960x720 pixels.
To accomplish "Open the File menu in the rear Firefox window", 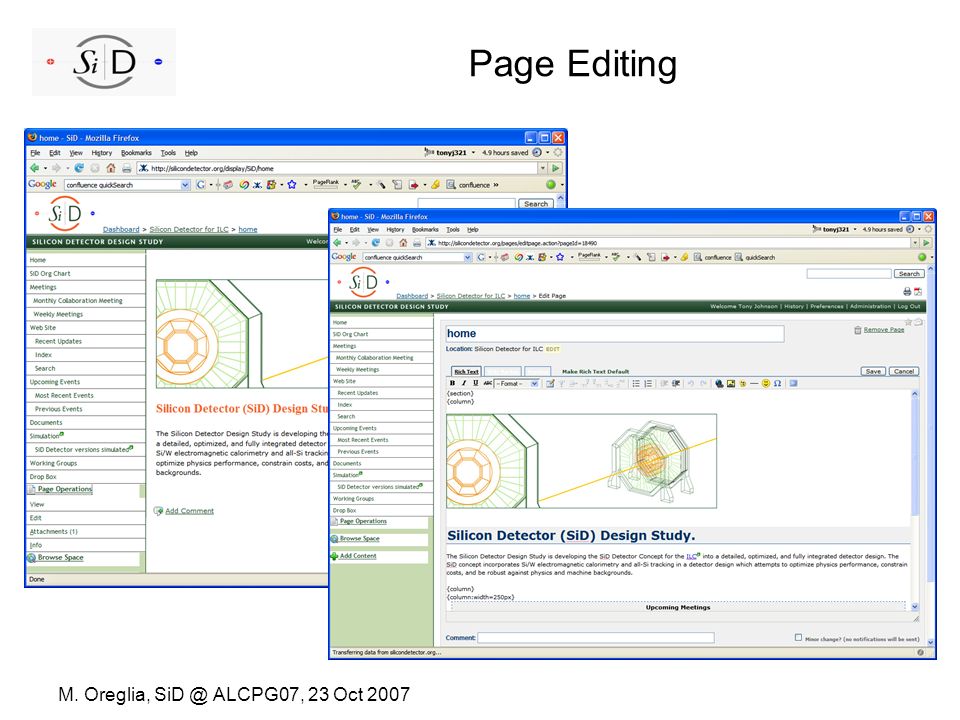I will (x=35, y=152).
